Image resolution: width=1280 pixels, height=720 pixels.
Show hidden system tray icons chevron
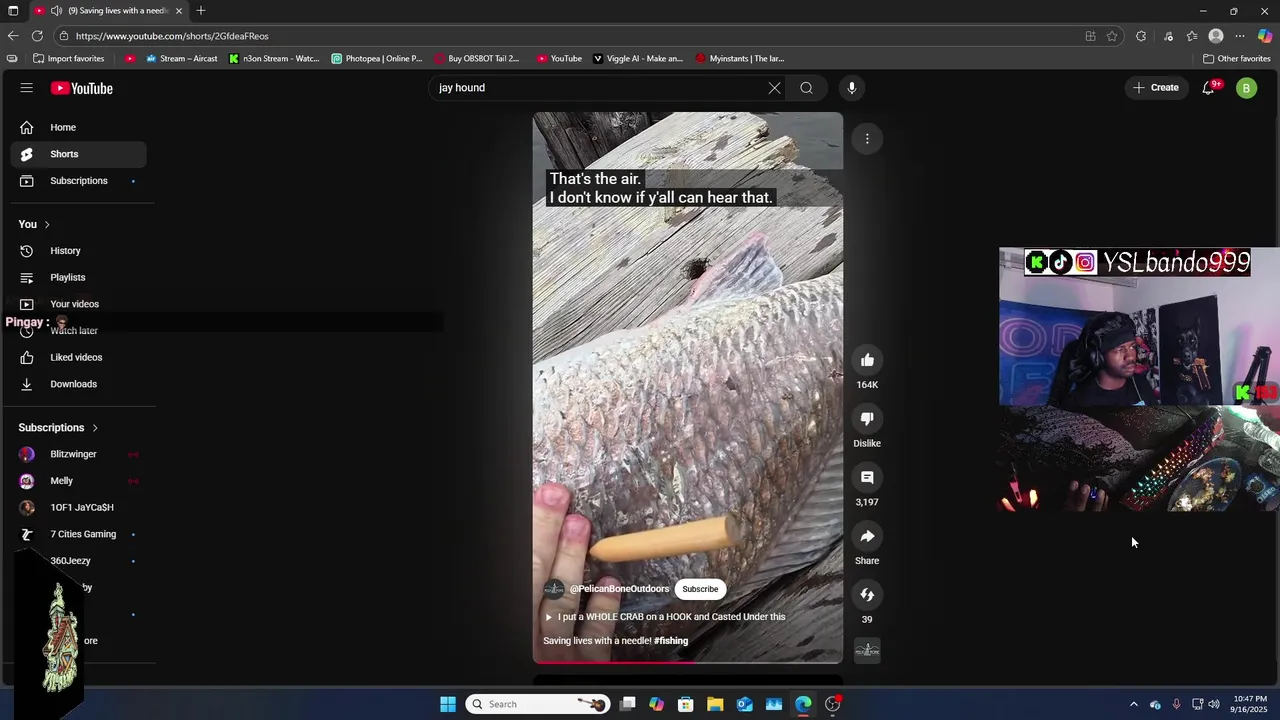pos(1133,704)
